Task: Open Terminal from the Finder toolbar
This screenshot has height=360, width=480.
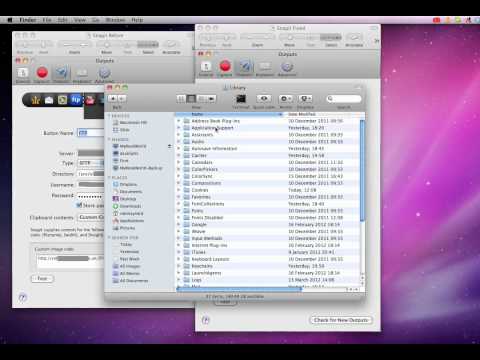Action: pyautogui.click(x=241, y=99)
